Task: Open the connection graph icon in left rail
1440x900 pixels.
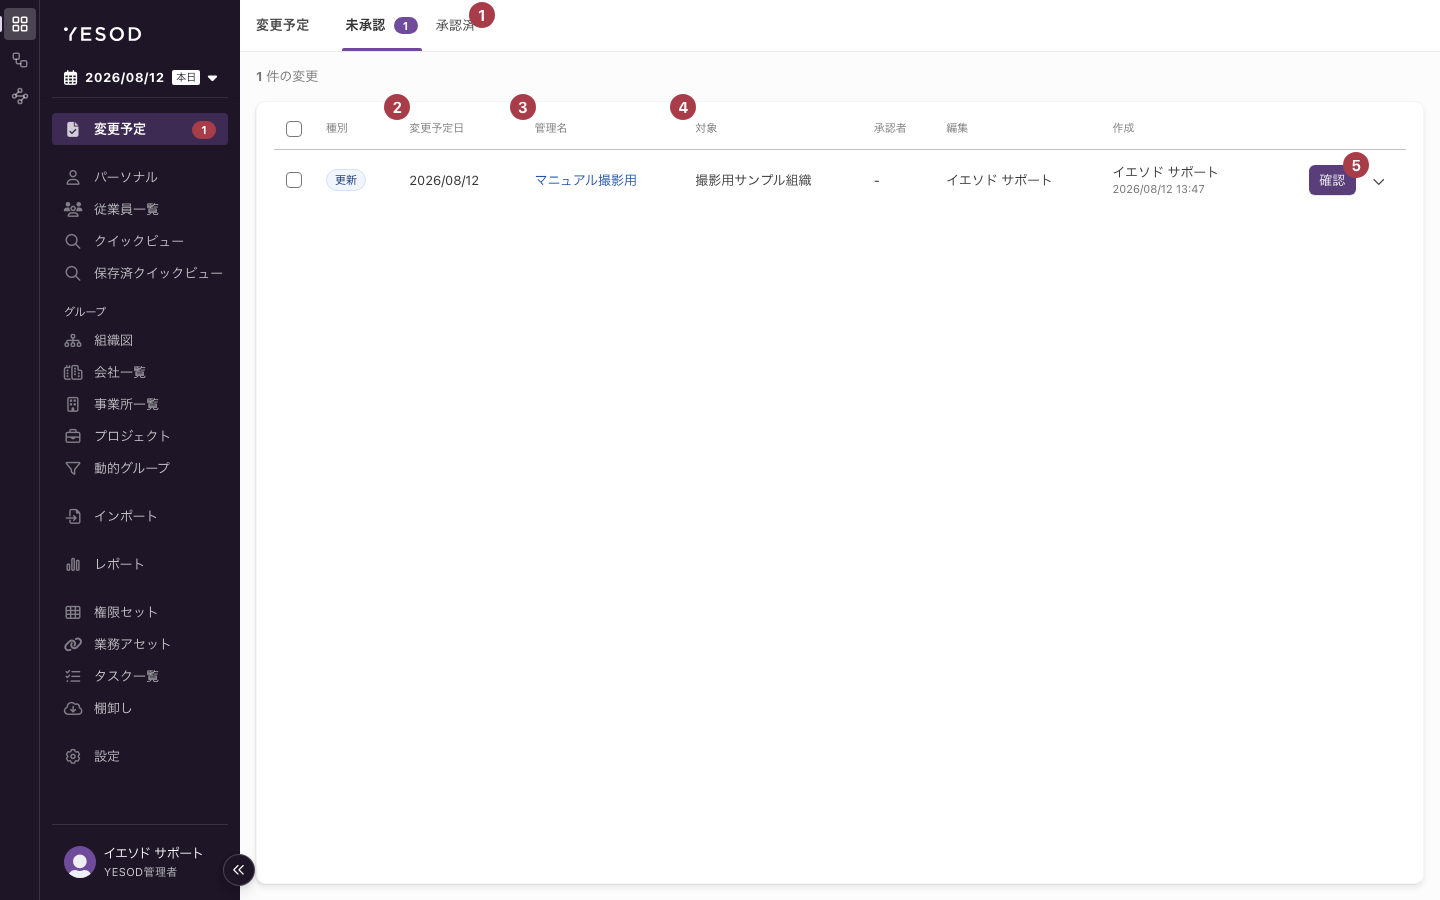Action: point(20,96)
